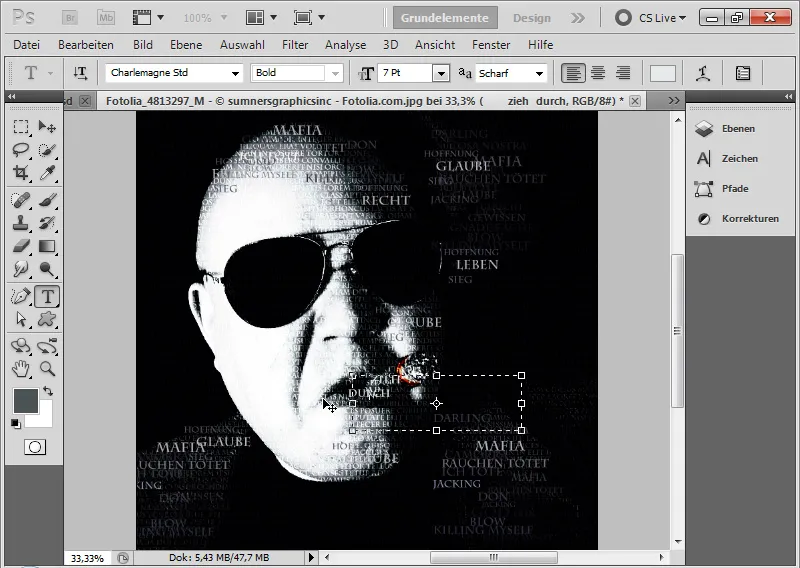Click the text color swatch in options bar
Screen dimensions: 800x568
[x=662, y=73]
